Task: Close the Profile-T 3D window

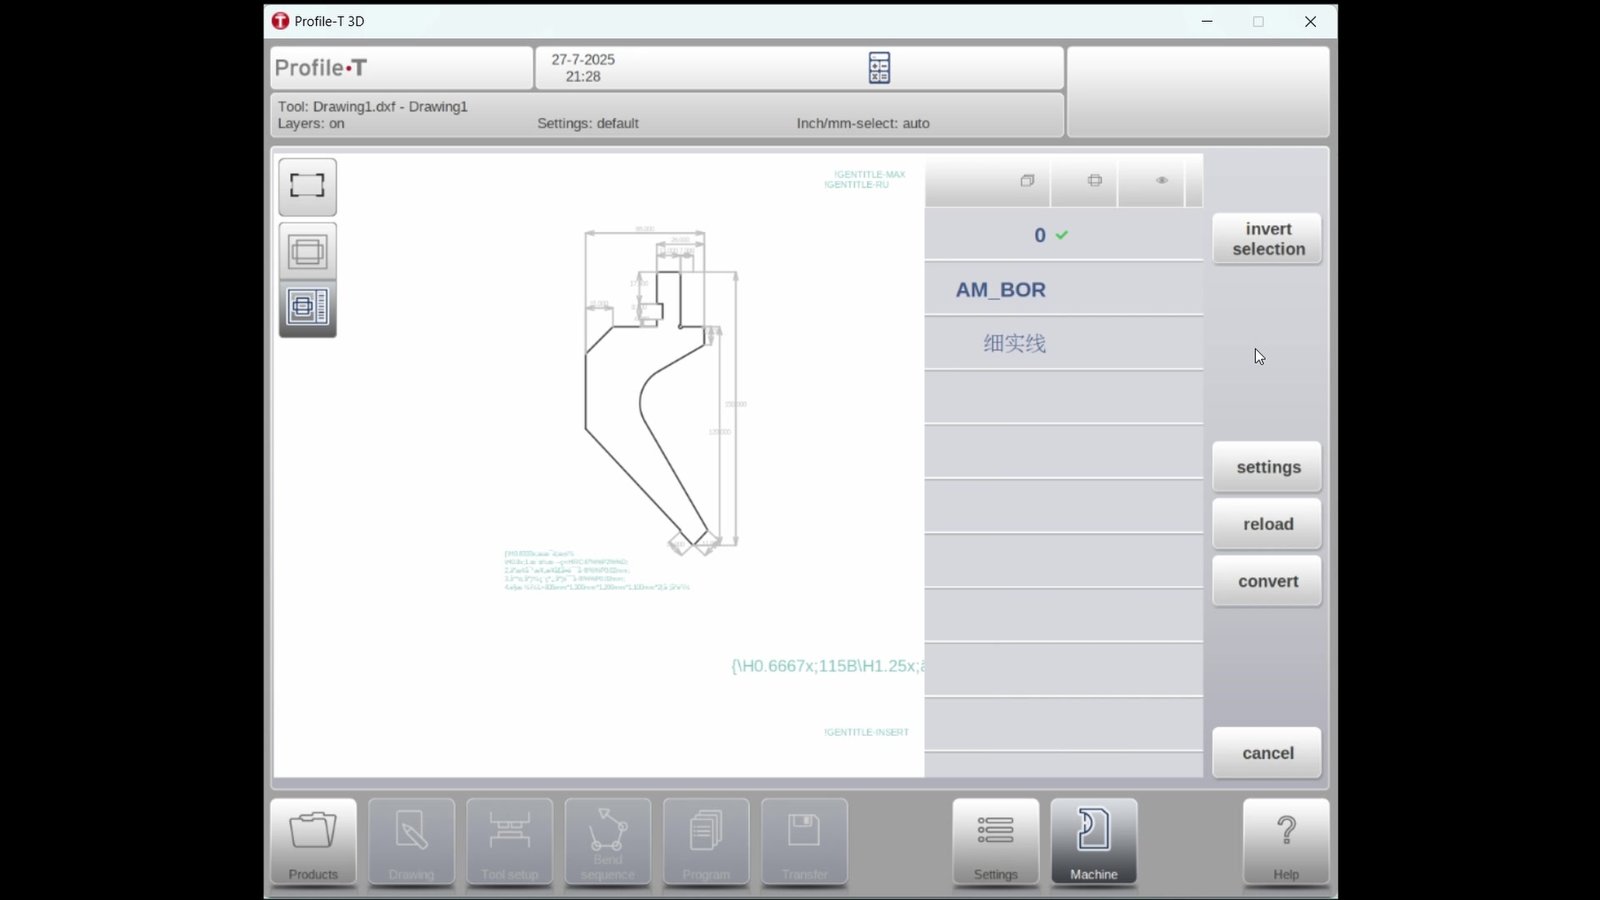Action: tap(1310, 21)
